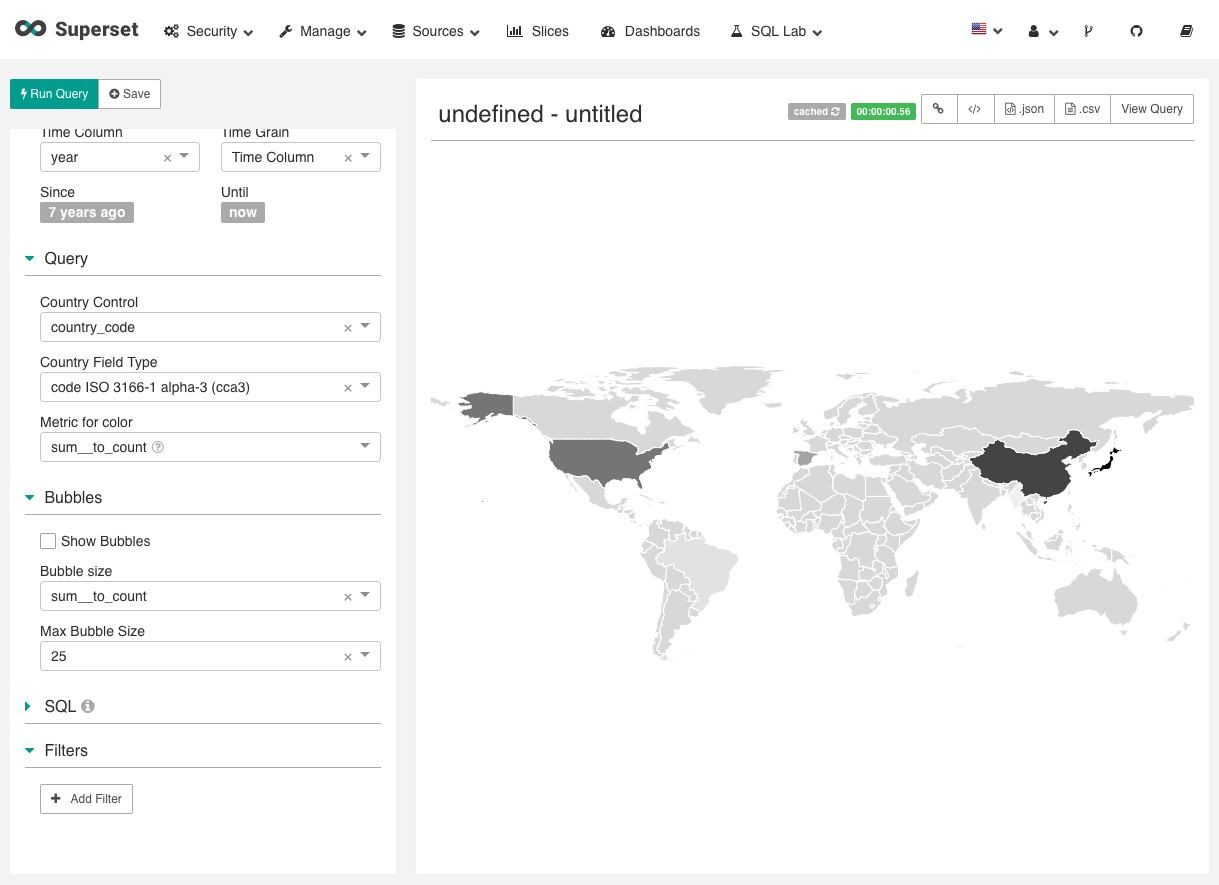Open the Metric for color dropdown
The height and width of the screenshot is (885, 1219).
pos(367,447)
